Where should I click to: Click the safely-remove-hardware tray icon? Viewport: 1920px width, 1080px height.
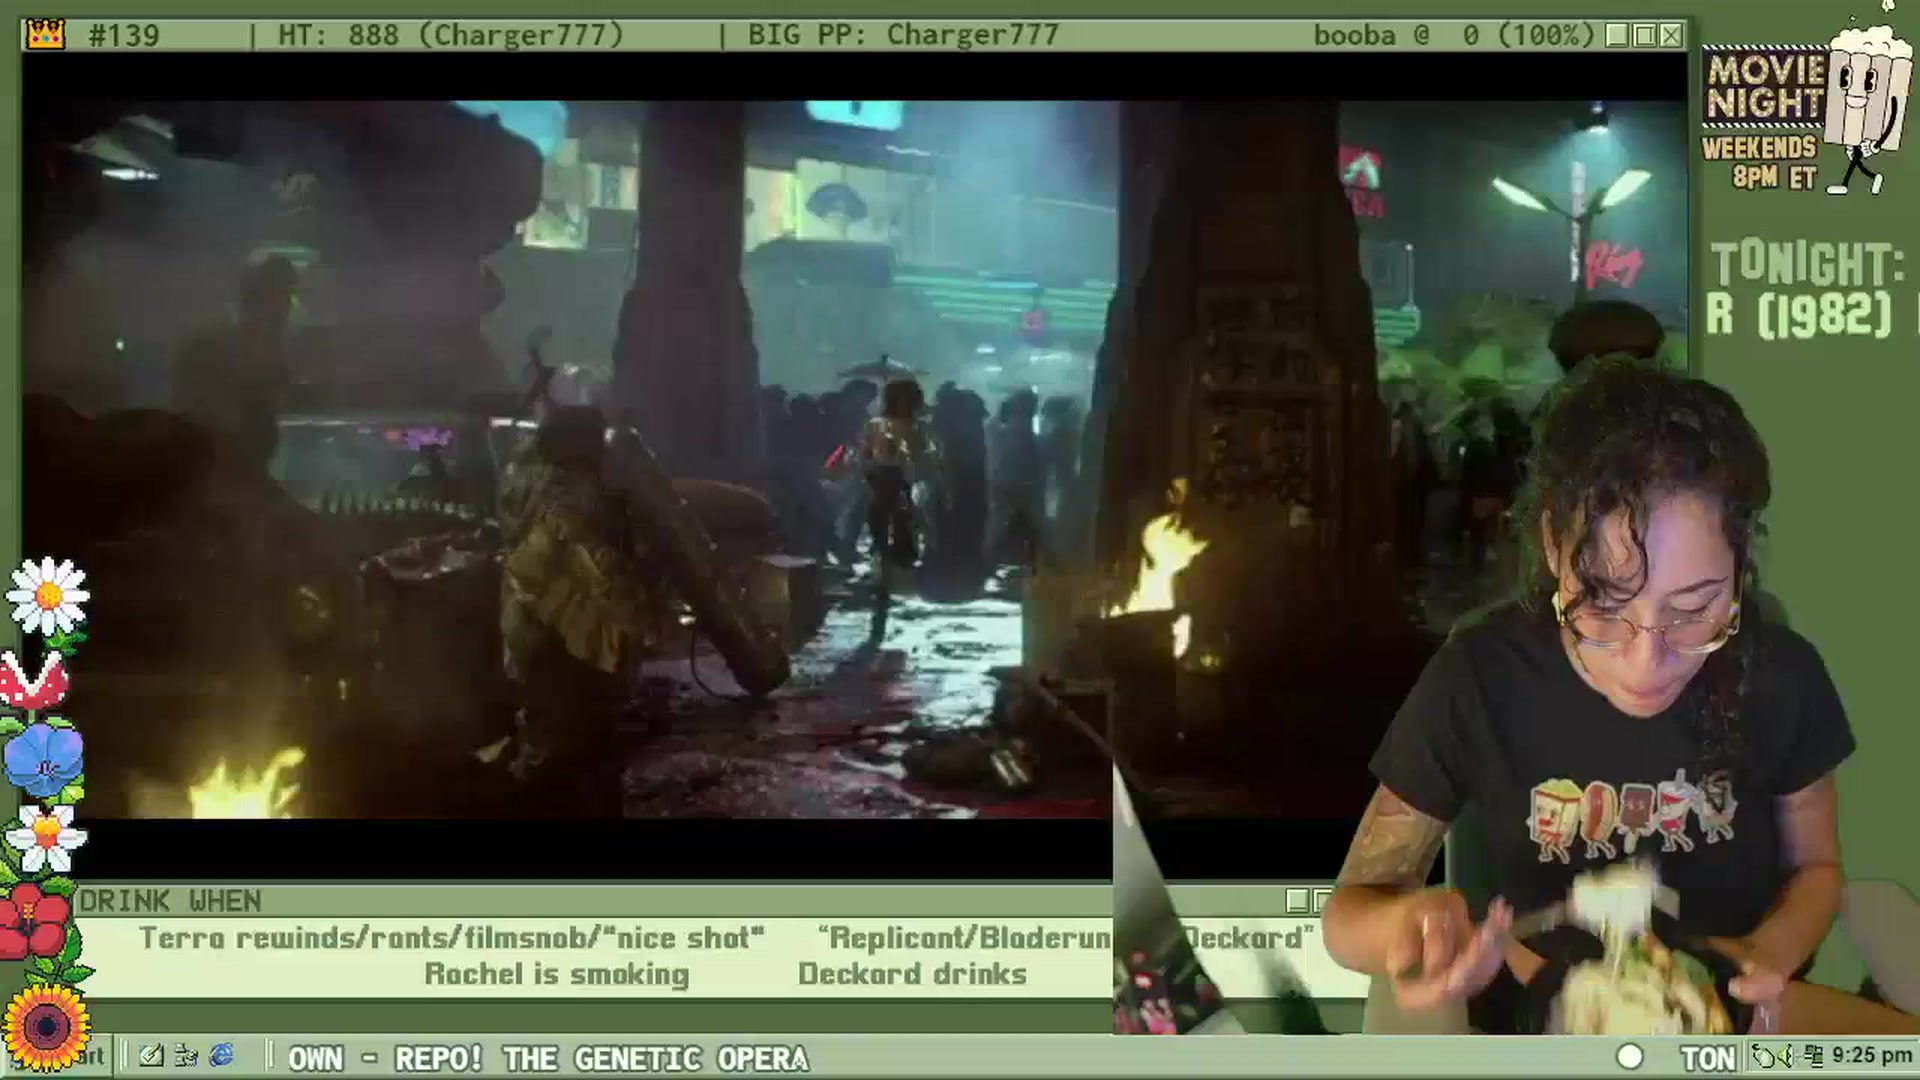click(1765, 1056)
